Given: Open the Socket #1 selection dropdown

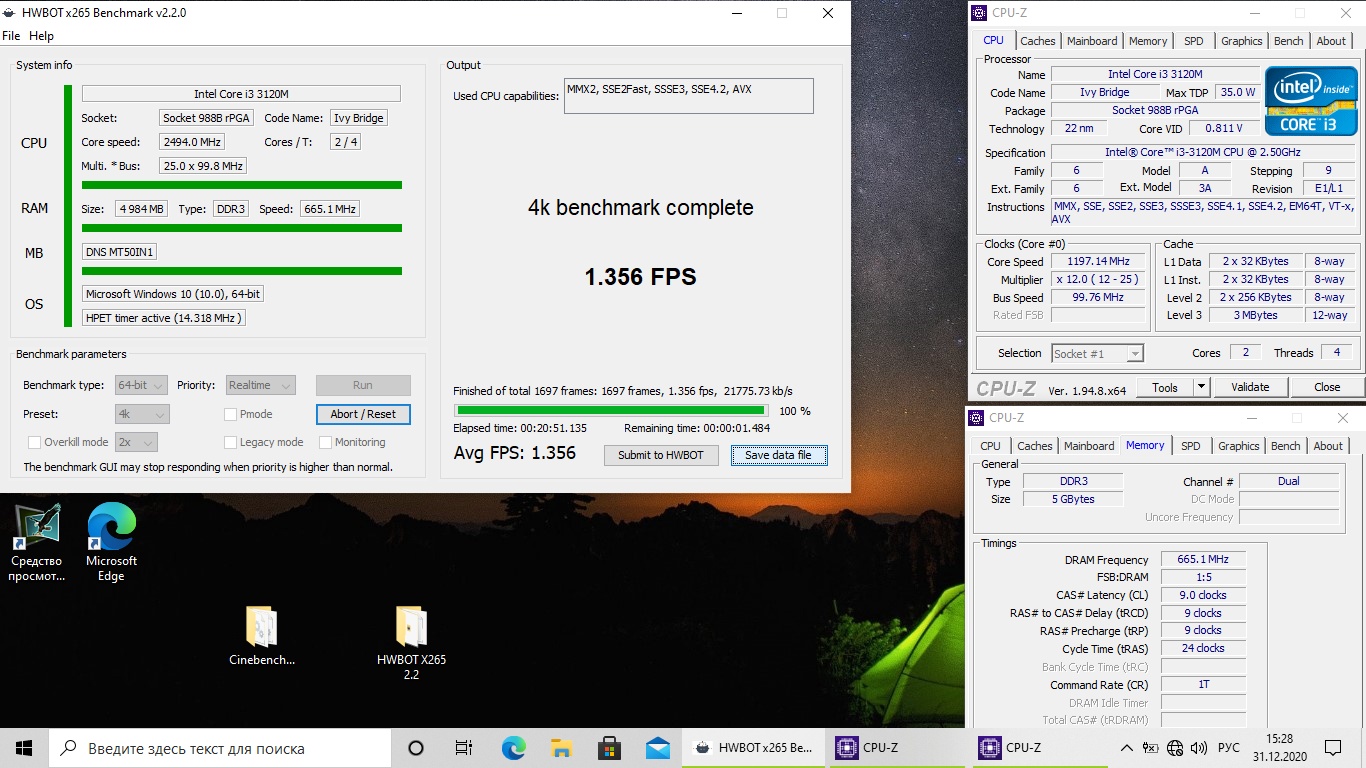Looking at the screenshot, I should point(1096,353).
